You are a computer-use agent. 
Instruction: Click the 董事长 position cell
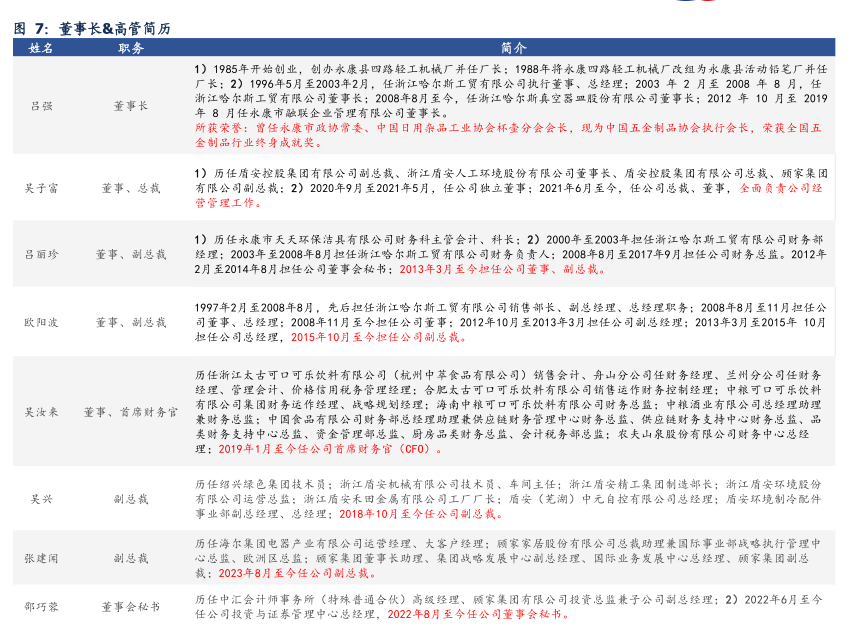tap(131, 105)
